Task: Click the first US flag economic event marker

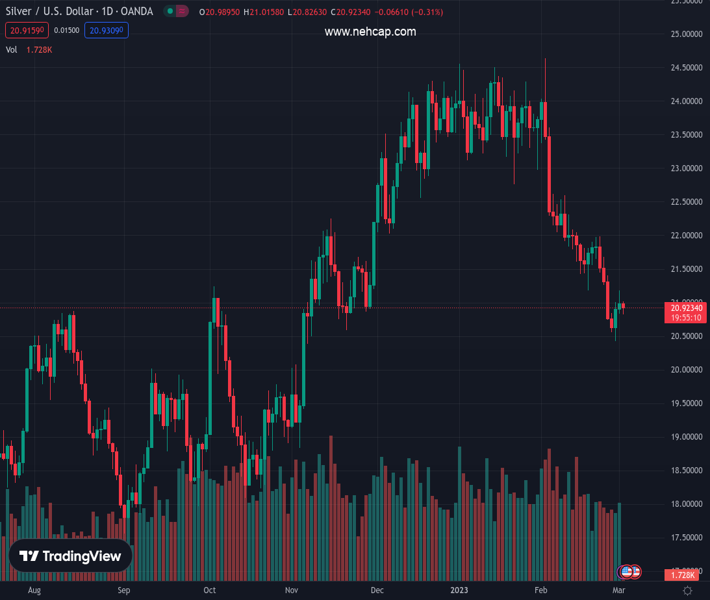Action: click(x=627, y=572)
